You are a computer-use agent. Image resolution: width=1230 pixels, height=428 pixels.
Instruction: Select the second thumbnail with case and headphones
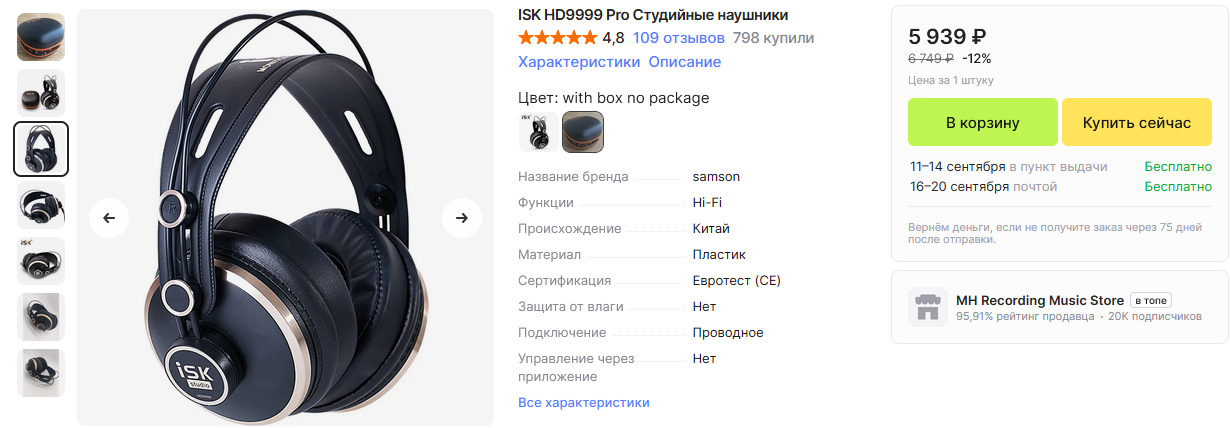[41, 93]
